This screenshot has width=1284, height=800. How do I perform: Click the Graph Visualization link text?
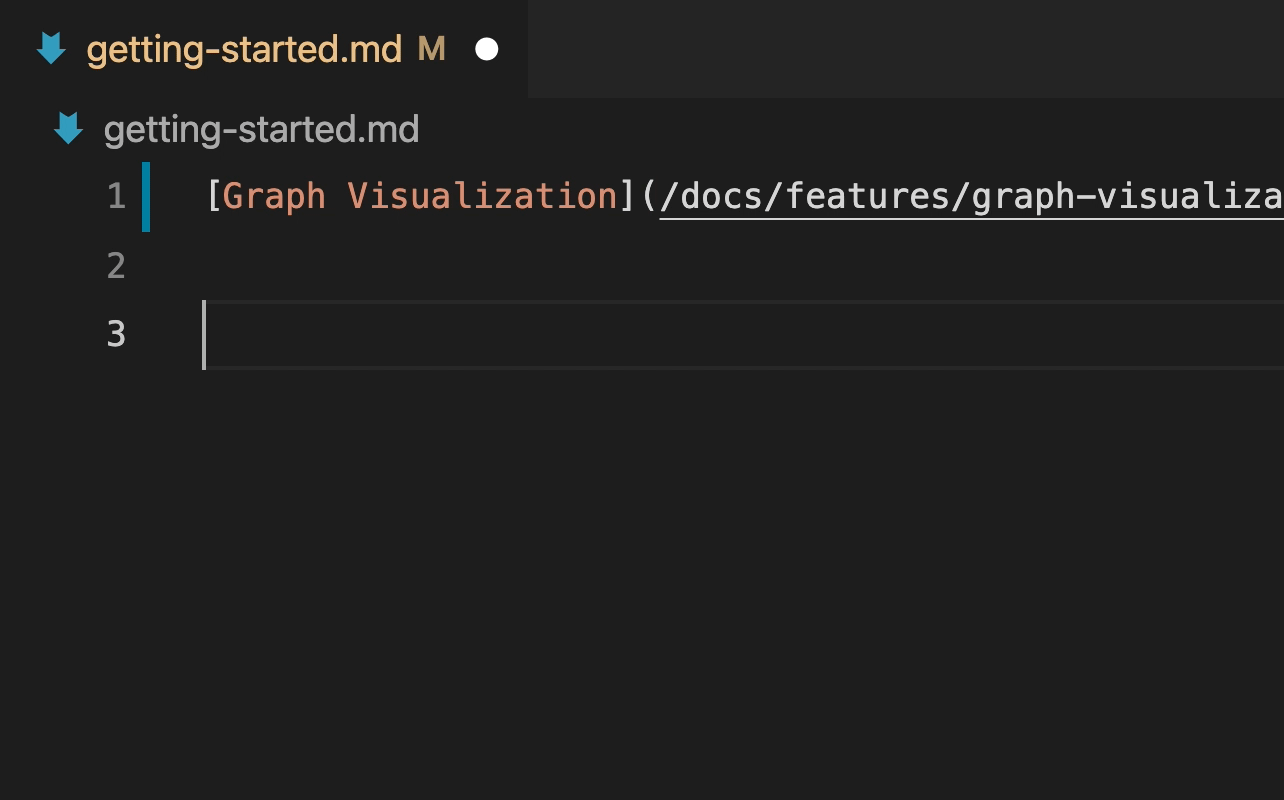point(418,196)
